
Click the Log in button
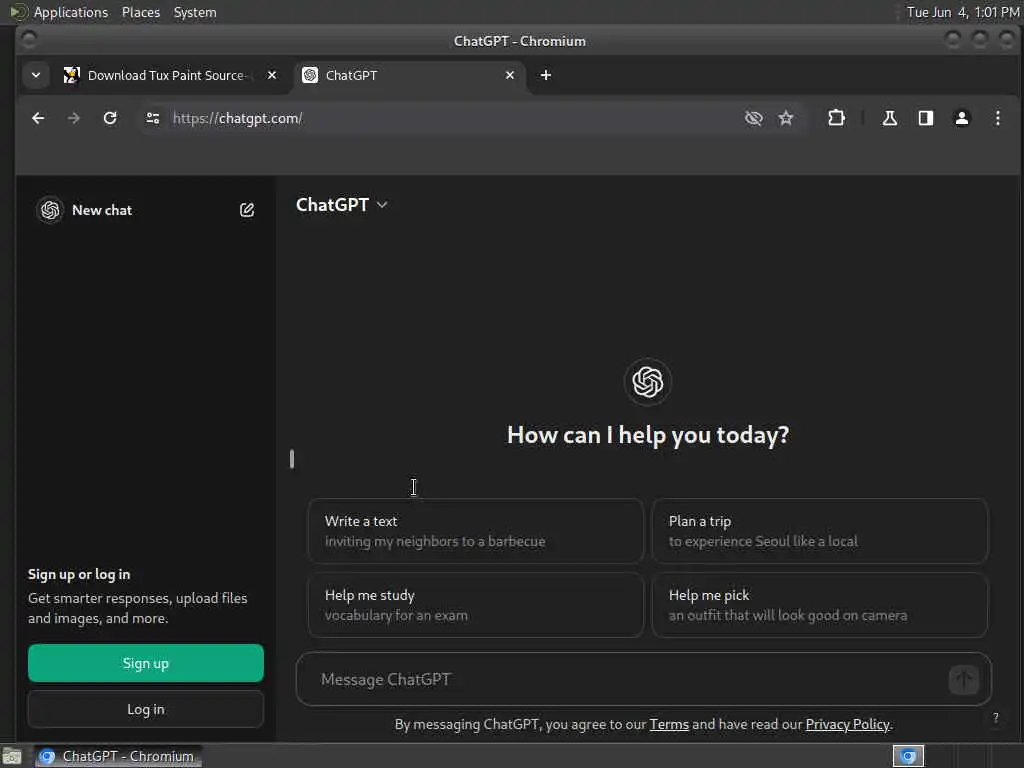(x=146, y=709)
